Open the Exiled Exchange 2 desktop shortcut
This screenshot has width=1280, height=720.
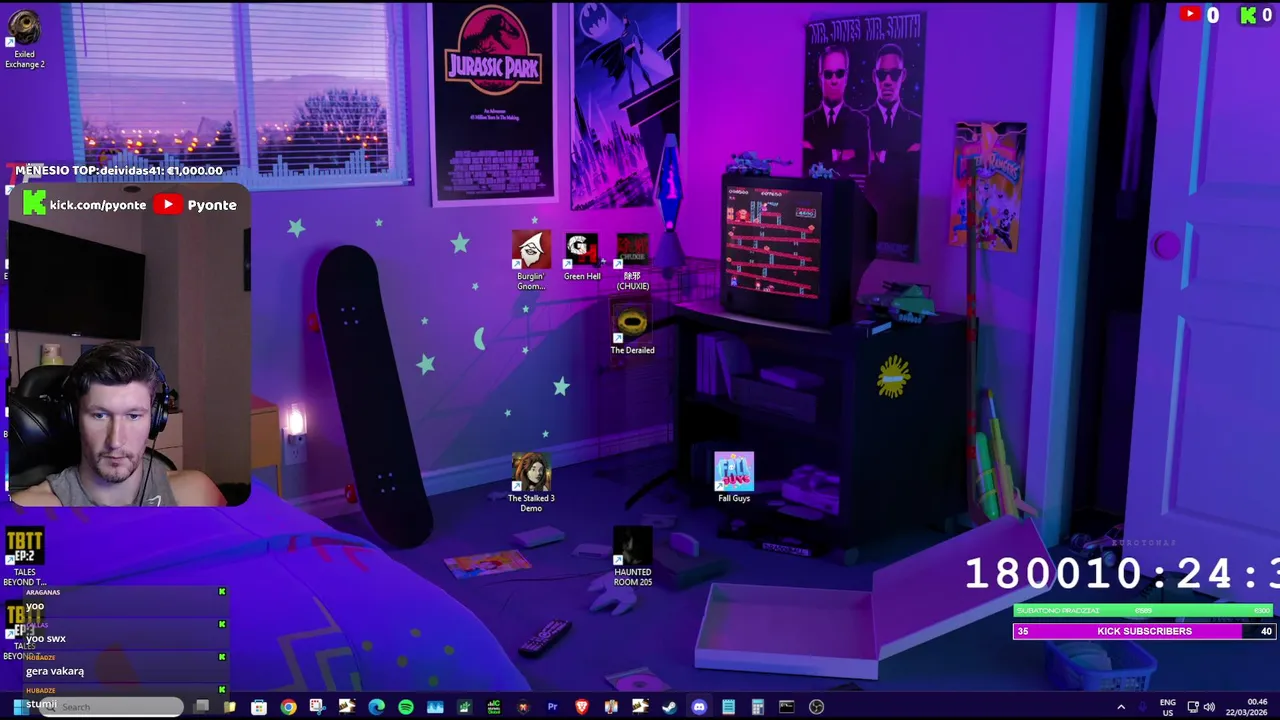(x=24, y=40)
